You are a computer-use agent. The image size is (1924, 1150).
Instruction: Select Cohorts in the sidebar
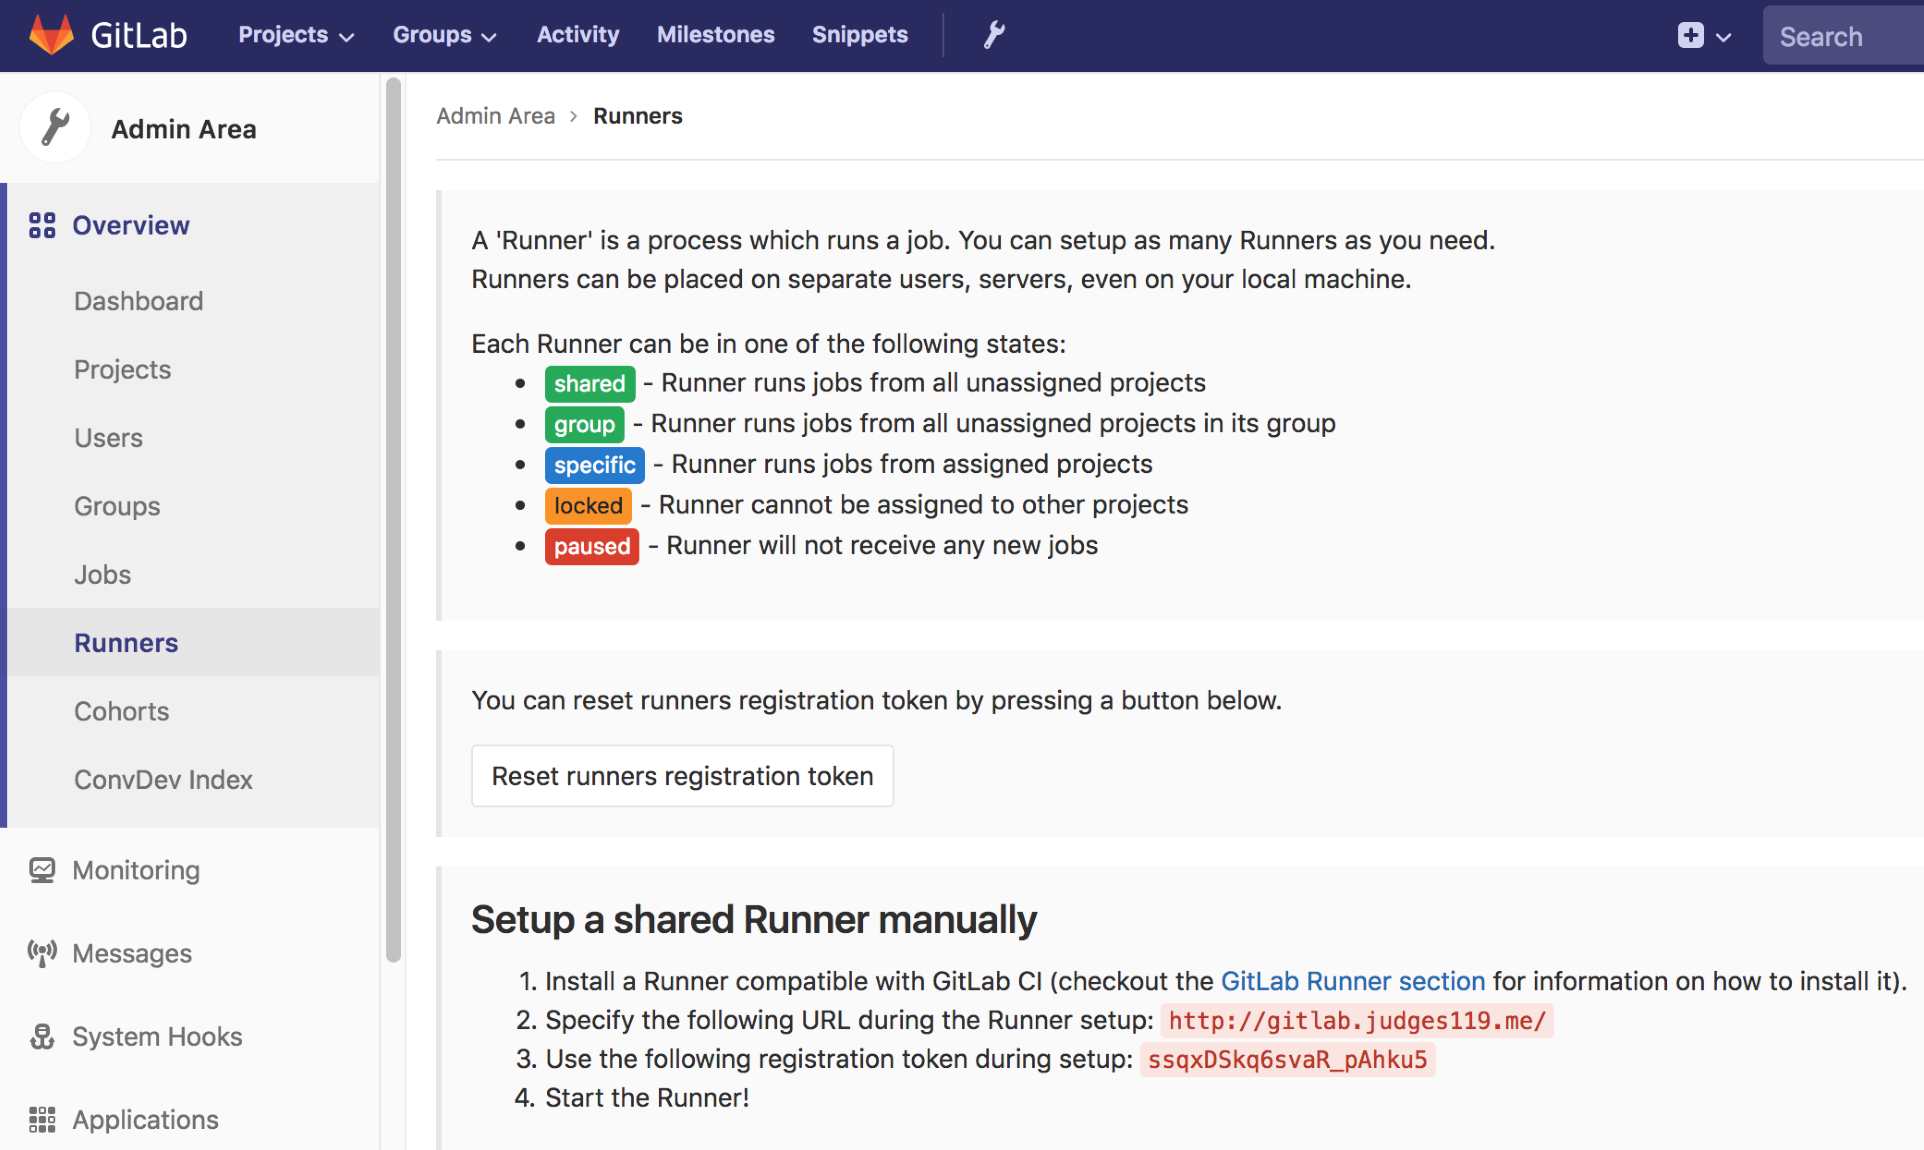coord(121,711)
